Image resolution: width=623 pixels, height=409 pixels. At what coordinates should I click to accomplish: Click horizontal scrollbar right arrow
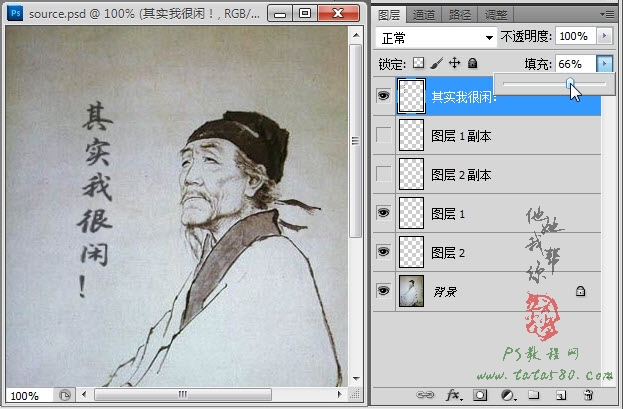click(339, 395)
